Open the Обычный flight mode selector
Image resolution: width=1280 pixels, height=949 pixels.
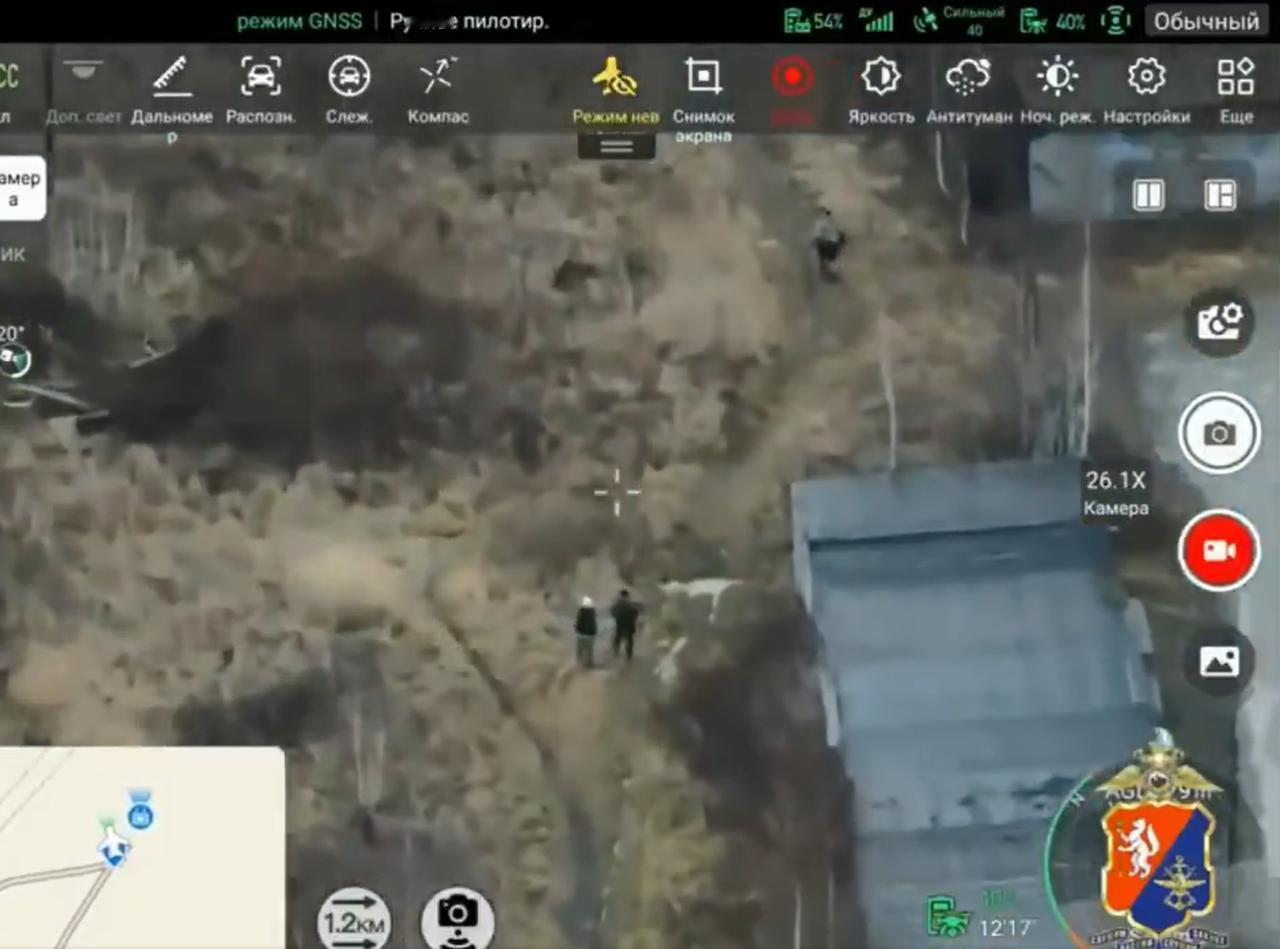[1206, 21]
